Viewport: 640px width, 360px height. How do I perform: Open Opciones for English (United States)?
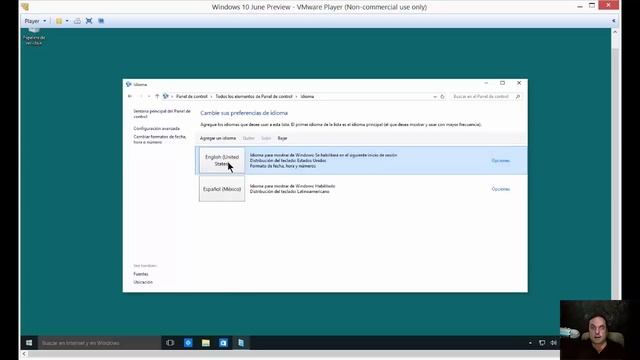[500, 161]
